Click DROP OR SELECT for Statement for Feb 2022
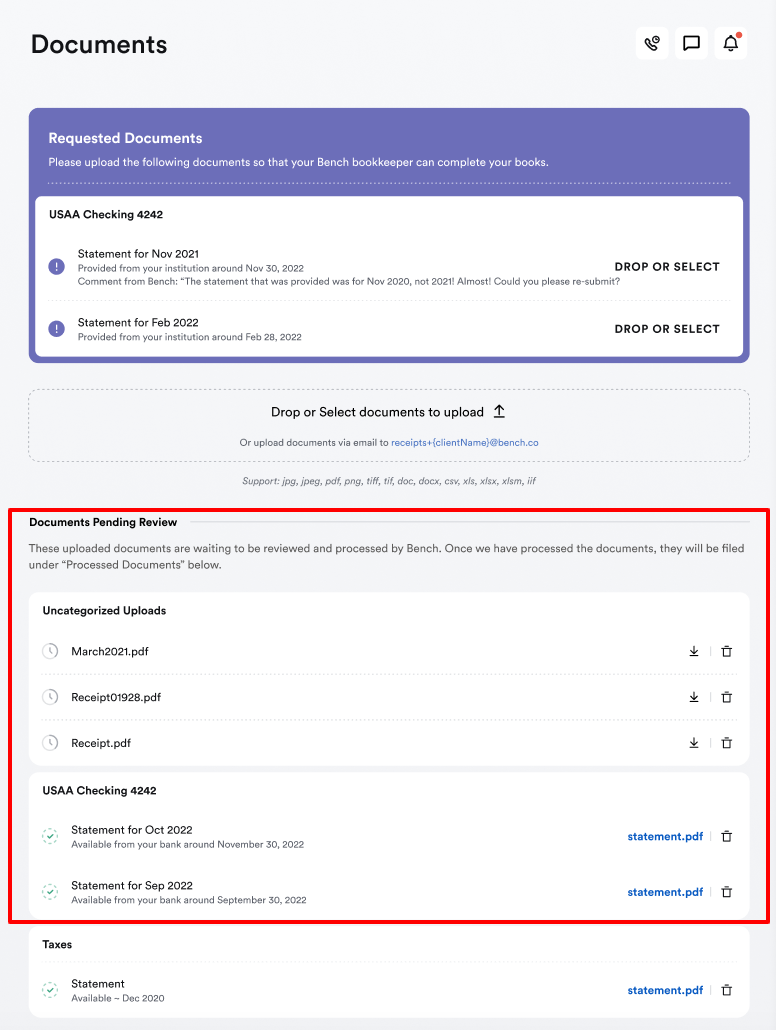 pos(667,328)
